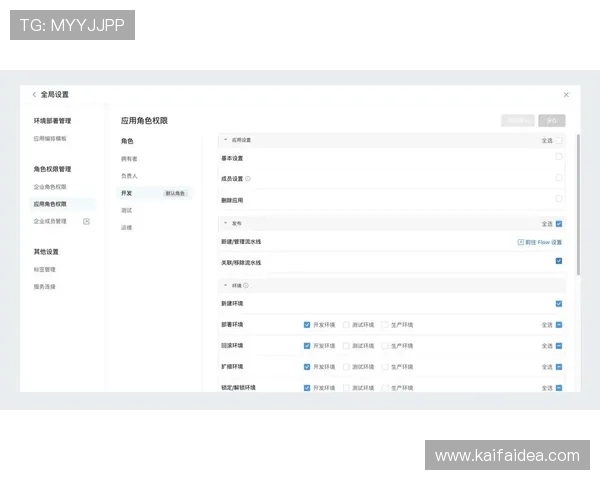Click the permissions list vertical scrollbar
The width and height of the screenshot is (600, 480).
click(578, 204)
